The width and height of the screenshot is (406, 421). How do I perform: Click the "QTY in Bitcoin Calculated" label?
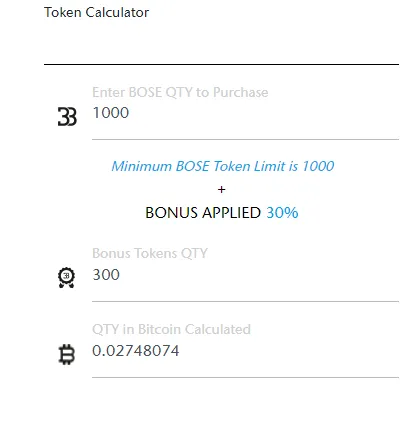coord(171,329)
